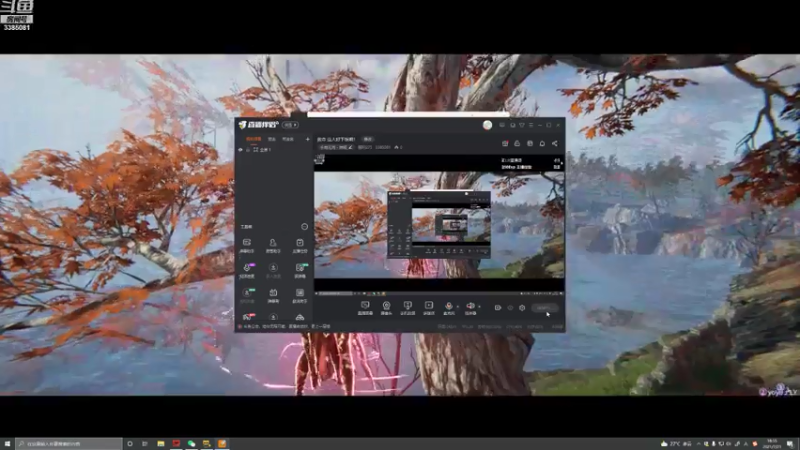This screenshot has width=800, height=450.
Task: Switch to the second scene tab
Action: 272,139
